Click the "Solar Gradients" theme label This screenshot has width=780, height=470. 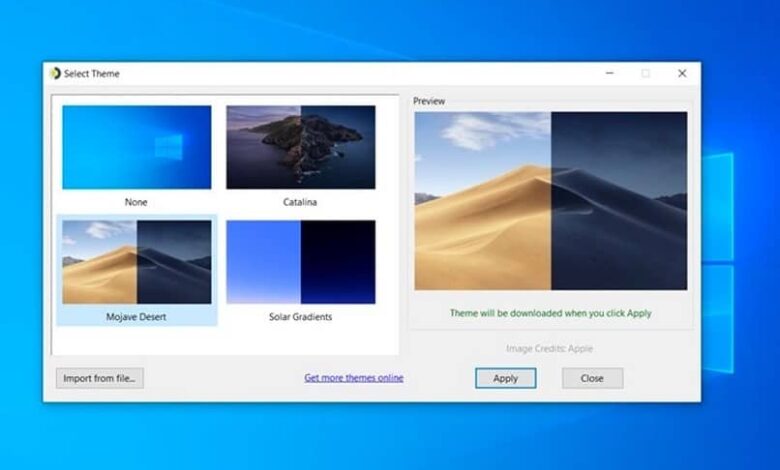pyautogui.click(x=300, y=317)
